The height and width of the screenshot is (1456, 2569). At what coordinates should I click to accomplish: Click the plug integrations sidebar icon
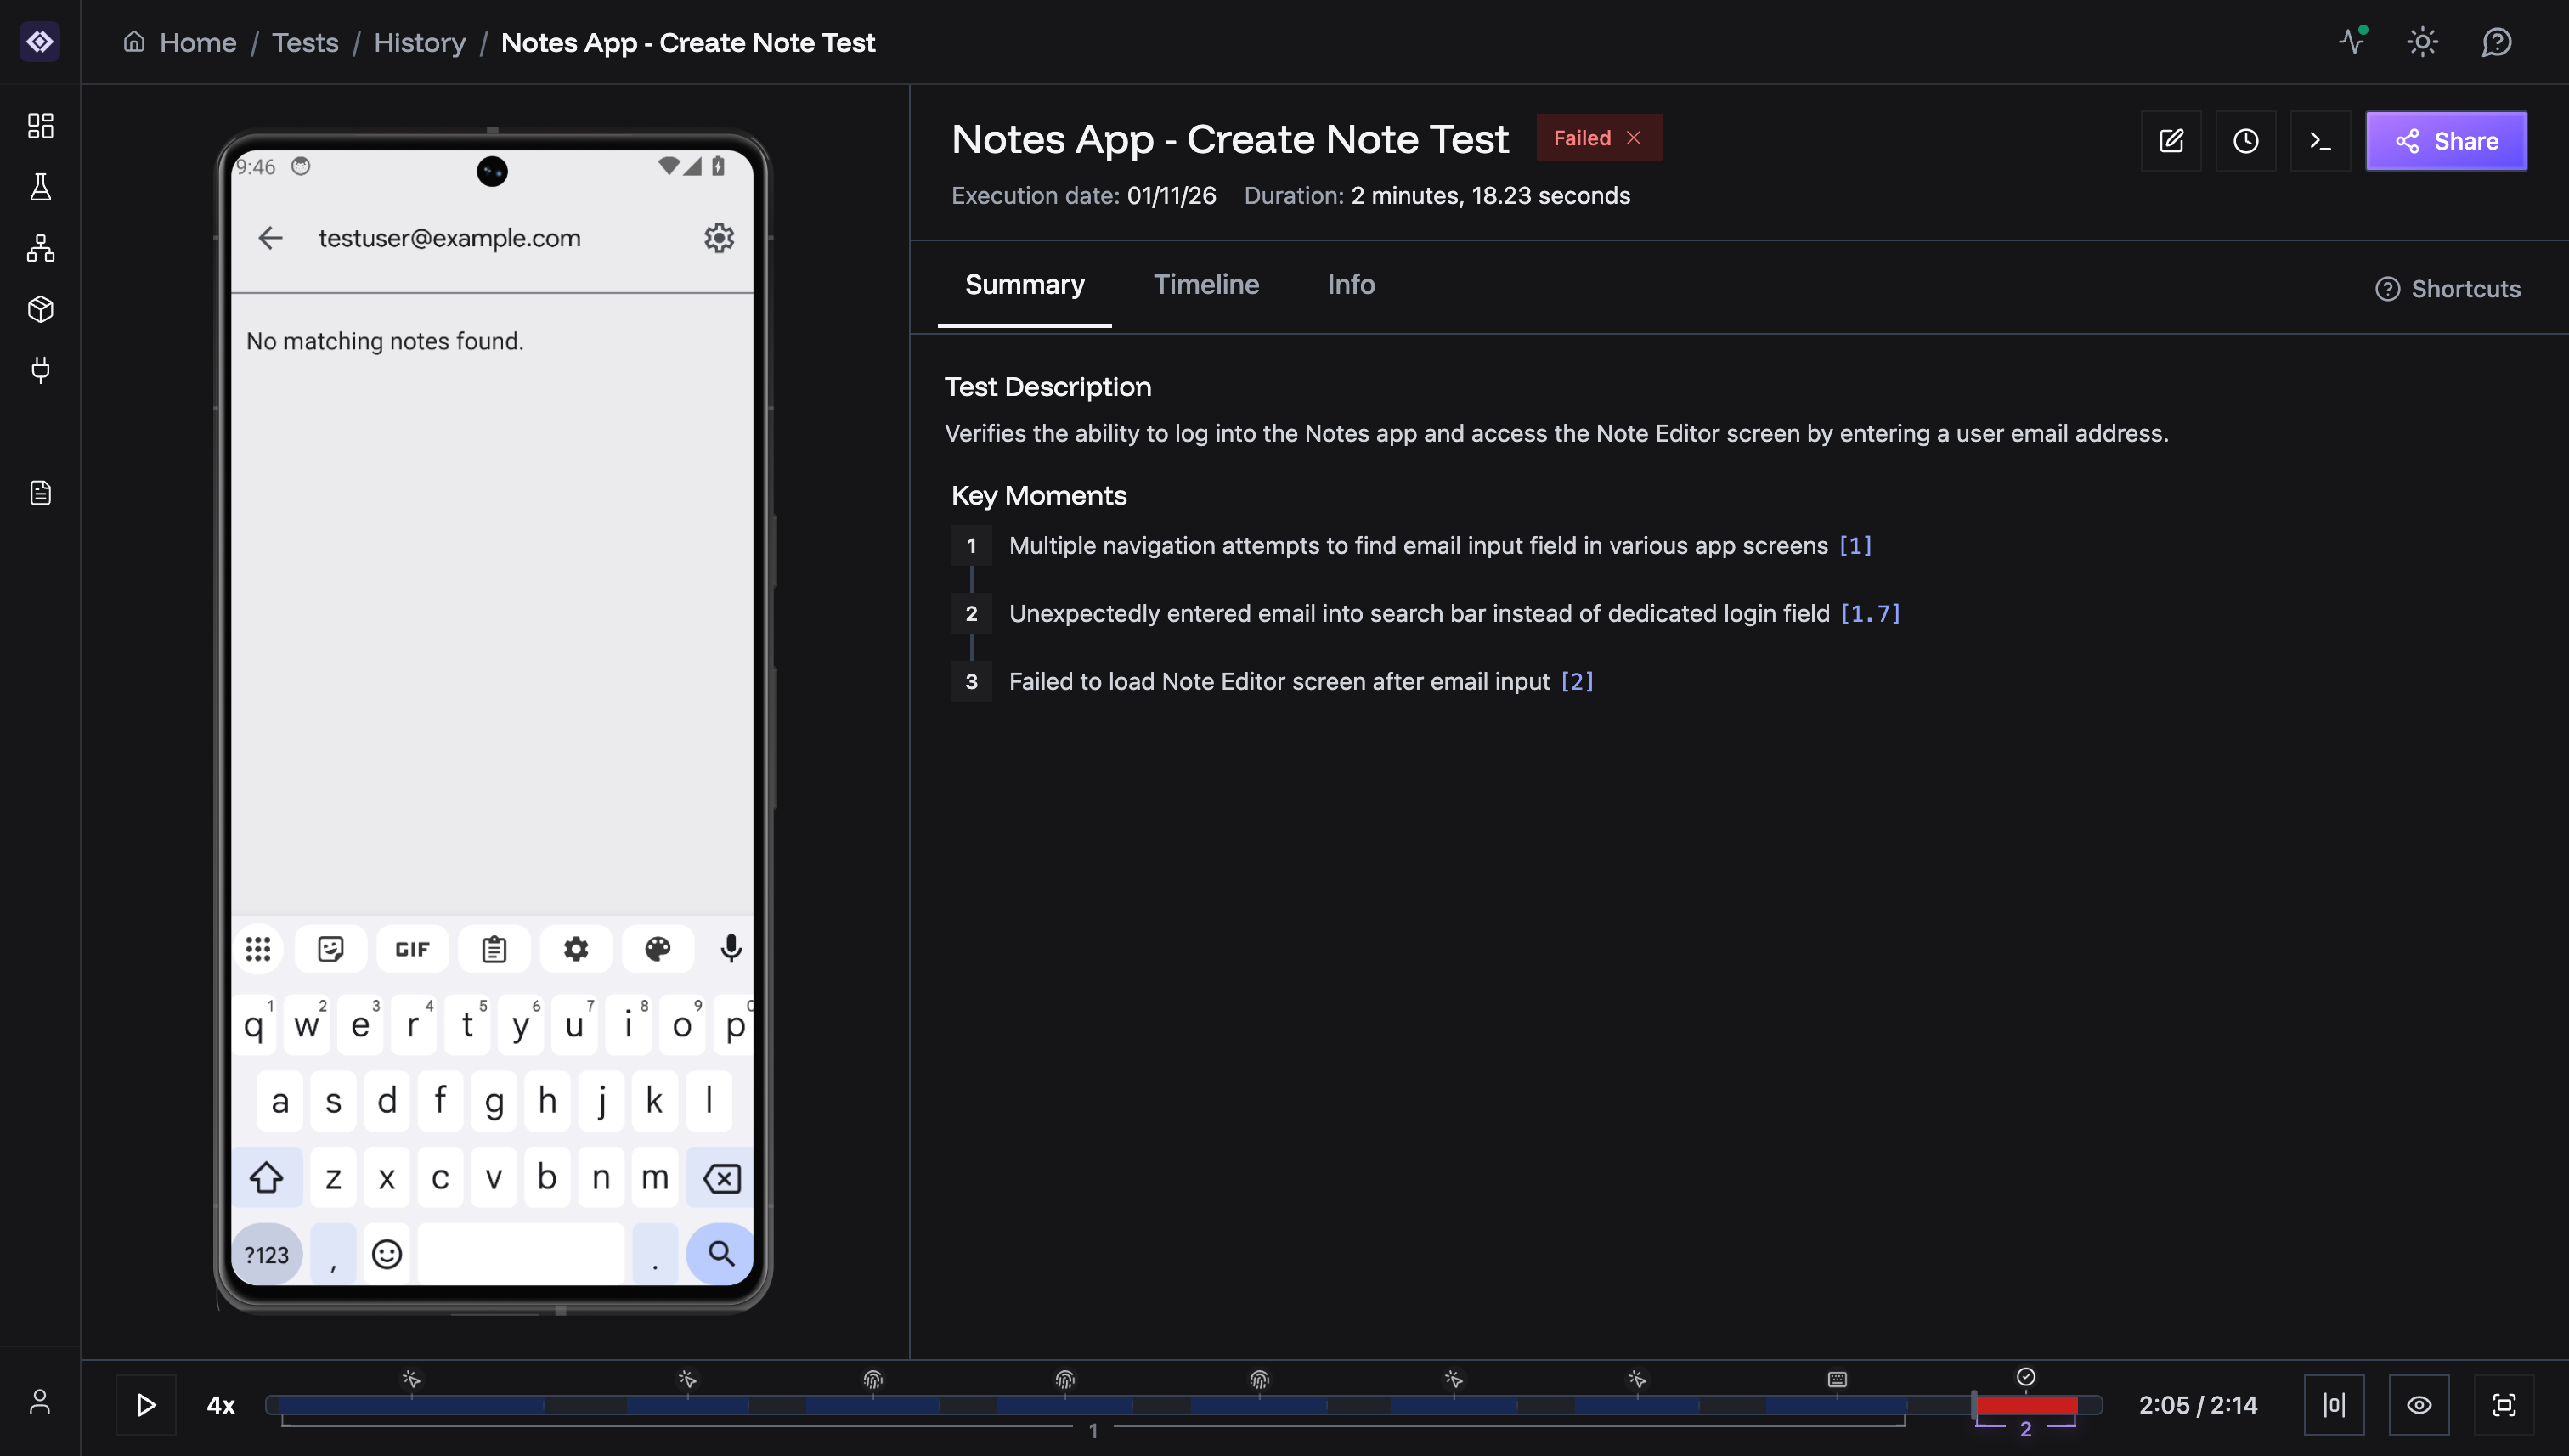click(40, 370)
